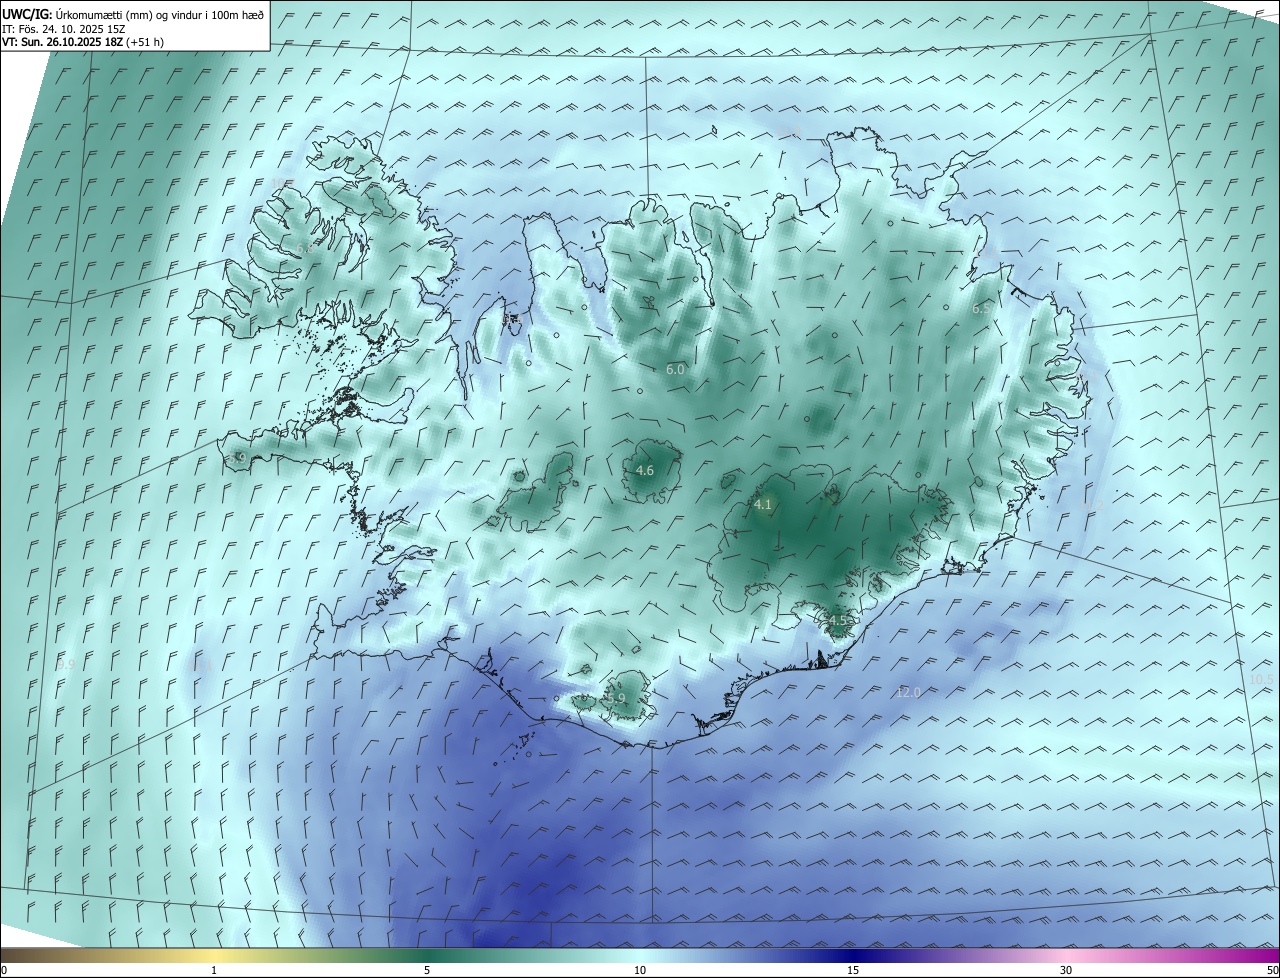Click the 6.5 value in northeast Iceland
The width and height of the screenshot is (1280, 978).
(981, 309)
